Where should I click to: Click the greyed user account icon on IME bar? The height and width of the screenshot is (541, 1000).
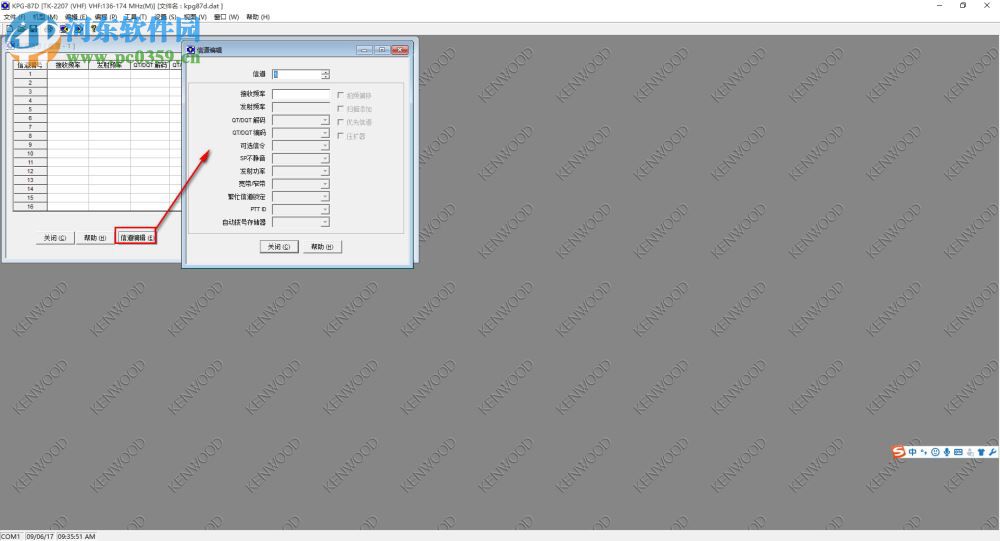tap(970, 452)
